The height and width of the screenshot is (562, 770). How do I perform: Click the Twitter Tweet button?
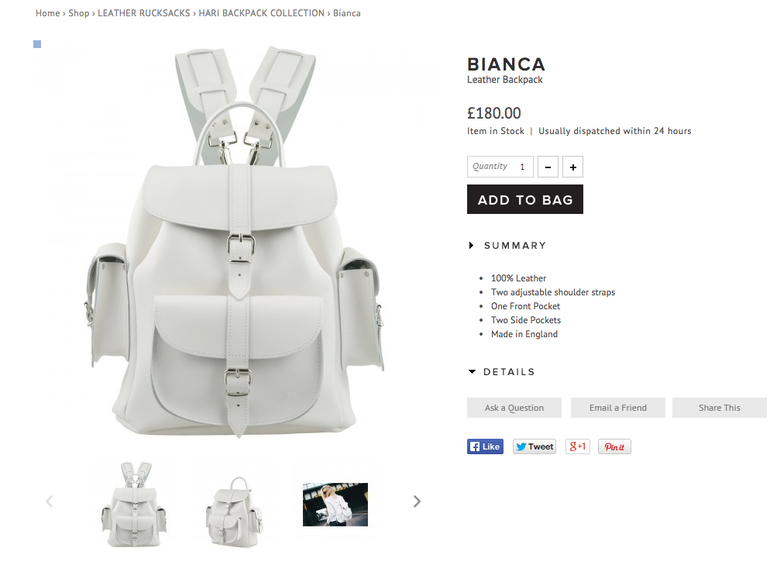[x=534, y=447]
